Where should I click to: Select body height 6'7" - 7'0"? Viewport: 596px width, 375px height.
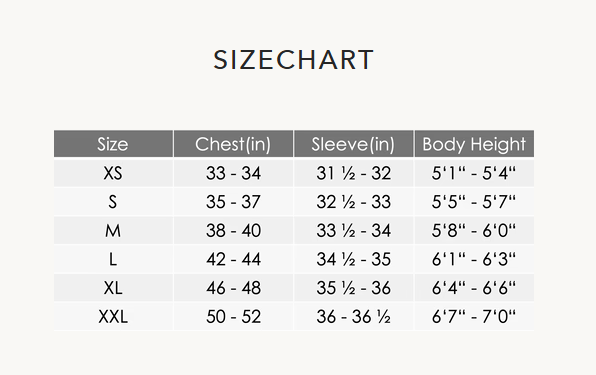click(474, 316)
